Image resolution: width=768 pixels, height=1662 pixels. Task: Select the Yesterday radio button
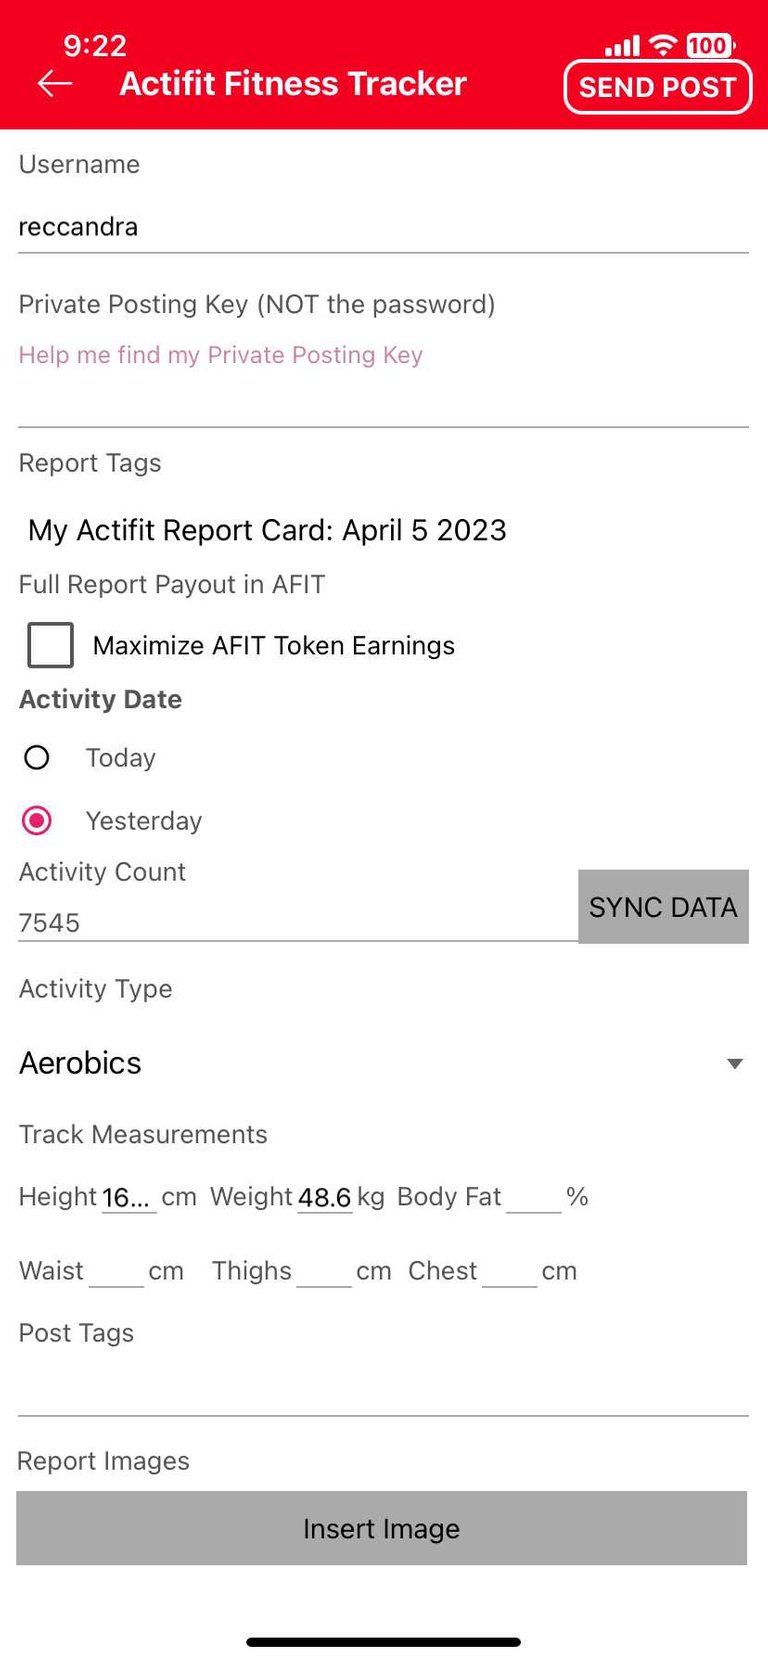tap(37, 821)
